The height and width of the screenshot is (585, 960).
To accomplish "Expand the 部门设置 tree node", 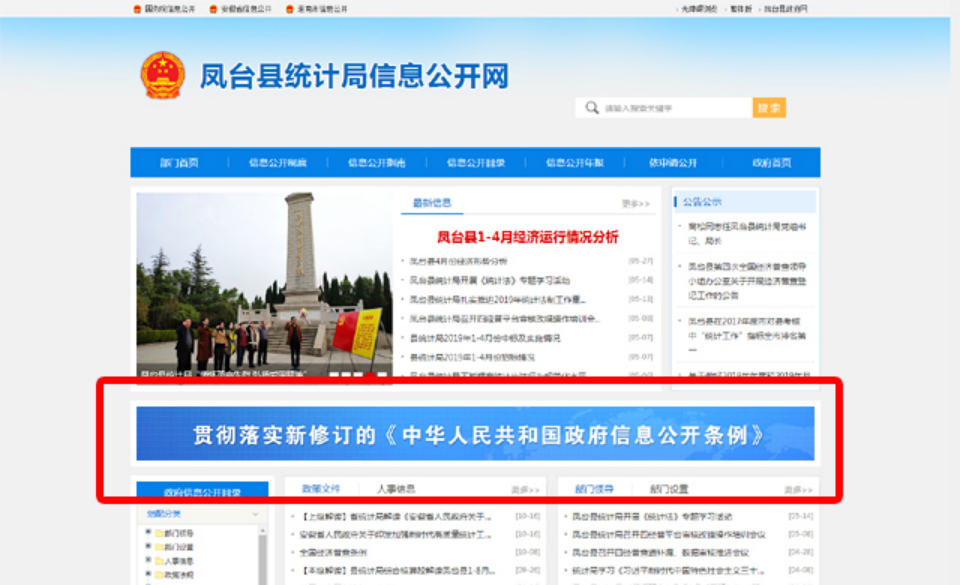I will [148, 548].
